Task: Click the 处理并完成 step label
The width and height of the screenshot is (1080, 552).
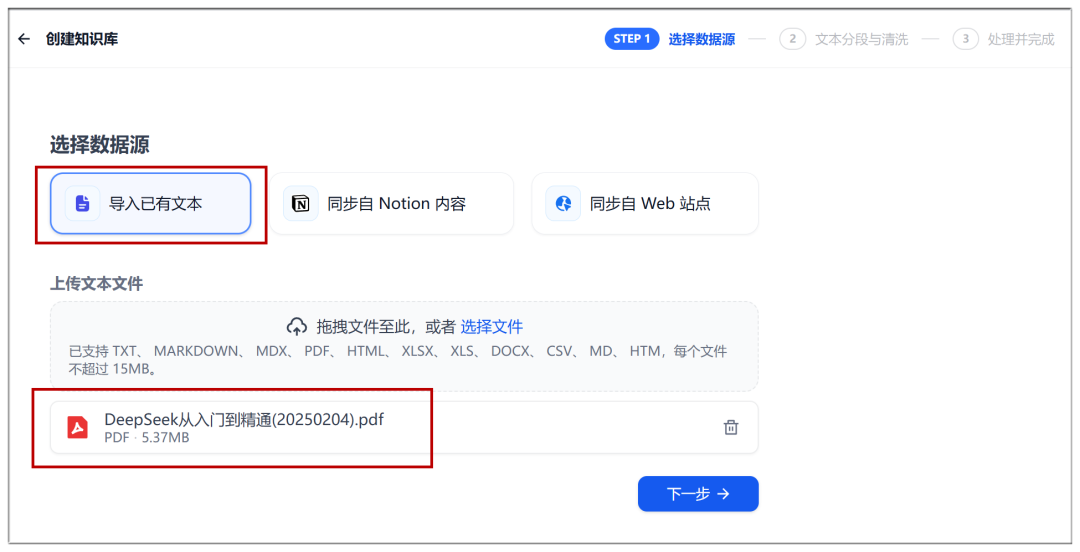Action: pos(1021,39)
